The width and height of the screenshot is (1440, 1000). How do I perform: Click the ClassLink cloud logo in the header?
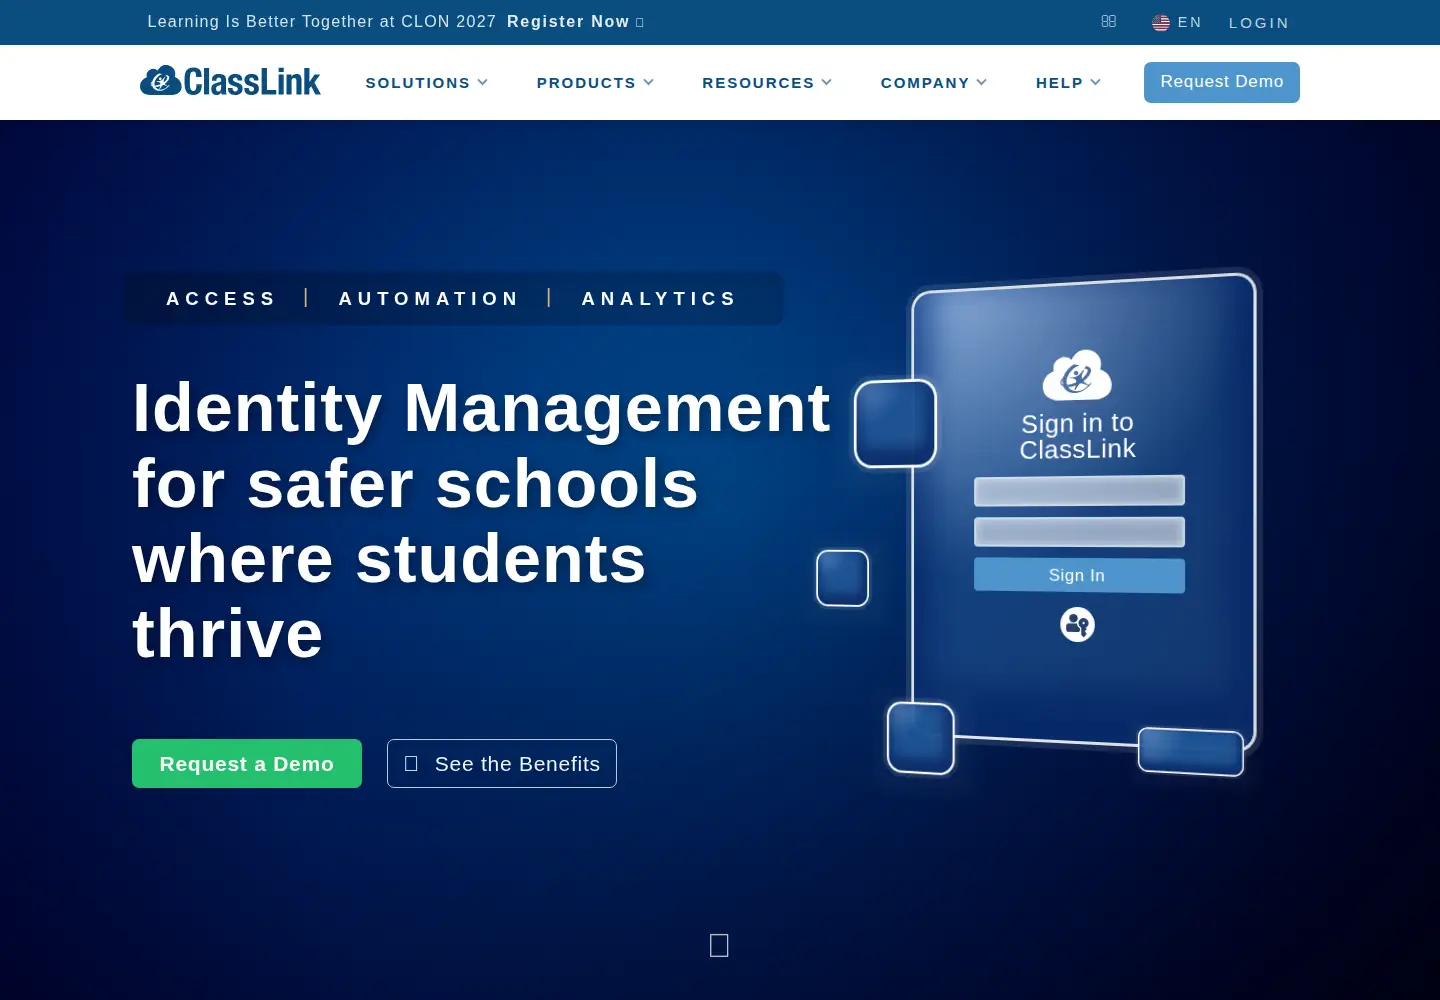[x=230, y=81]
